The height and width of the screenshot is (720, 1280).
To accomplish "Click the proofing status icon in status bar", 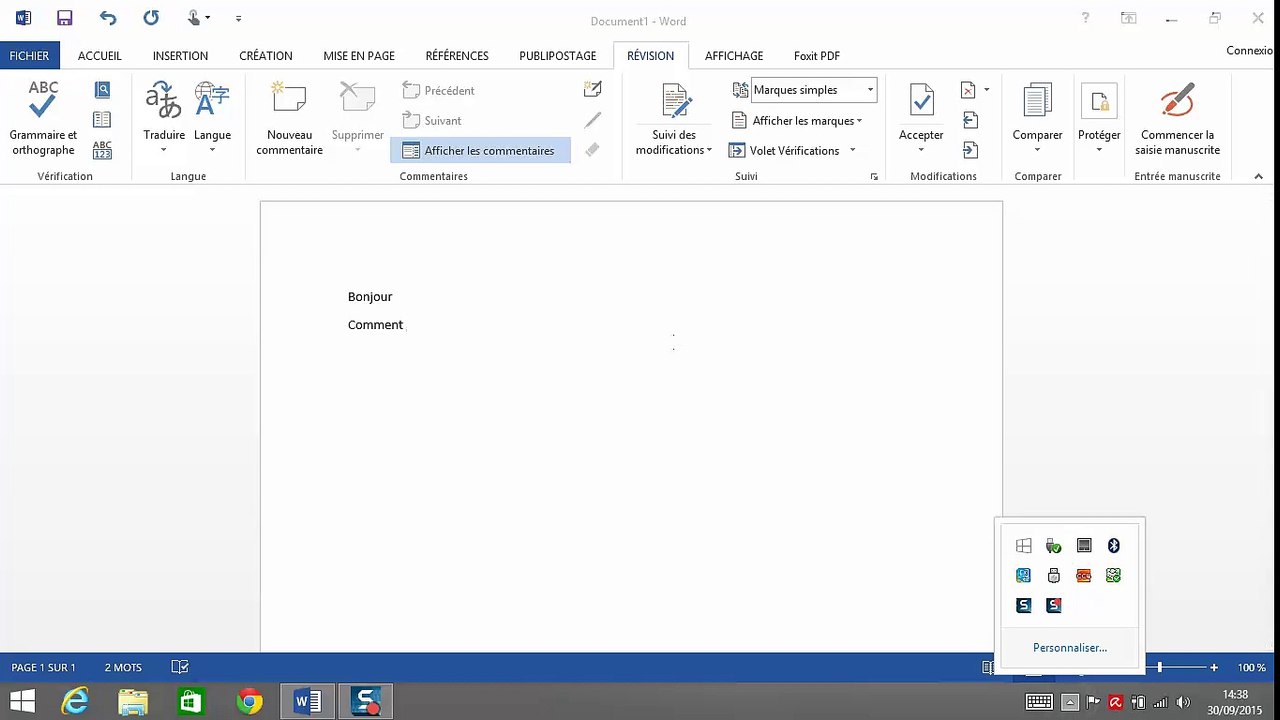I will [180, 667].
